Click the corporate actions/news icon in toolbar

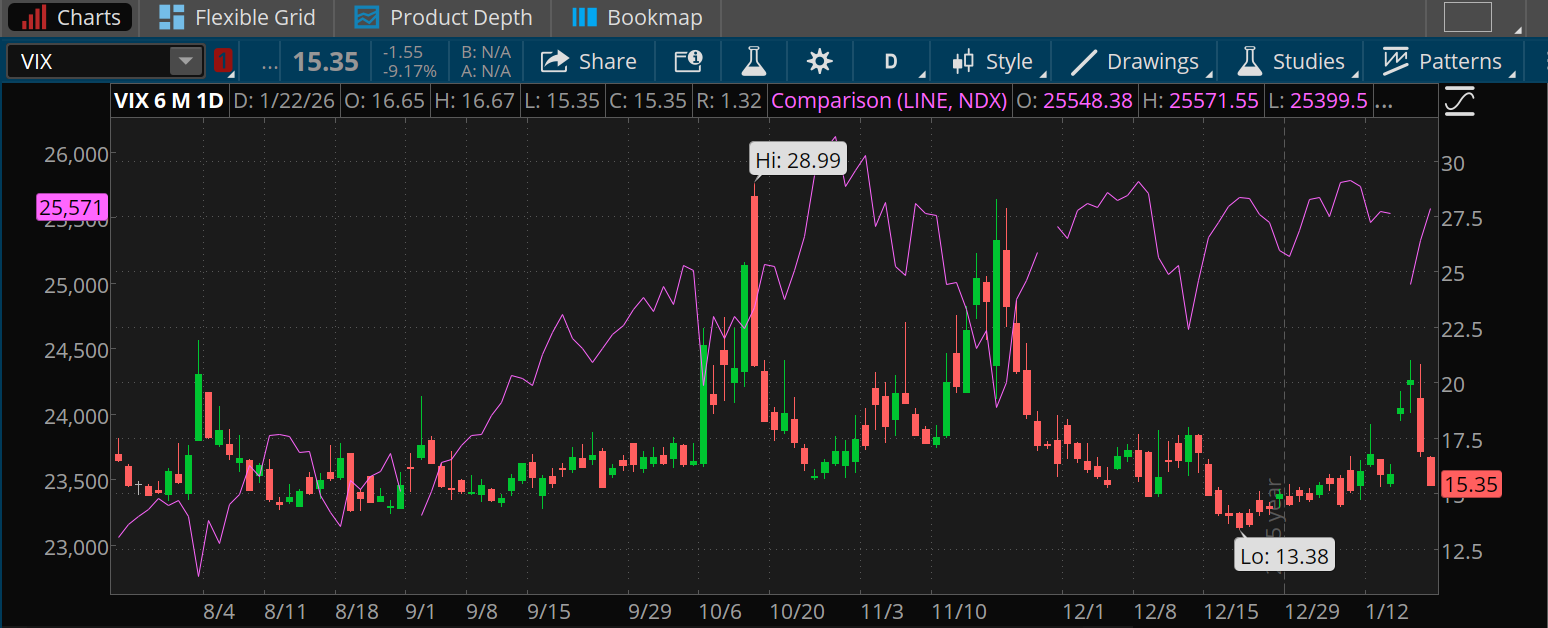click(x=687, y=61)
